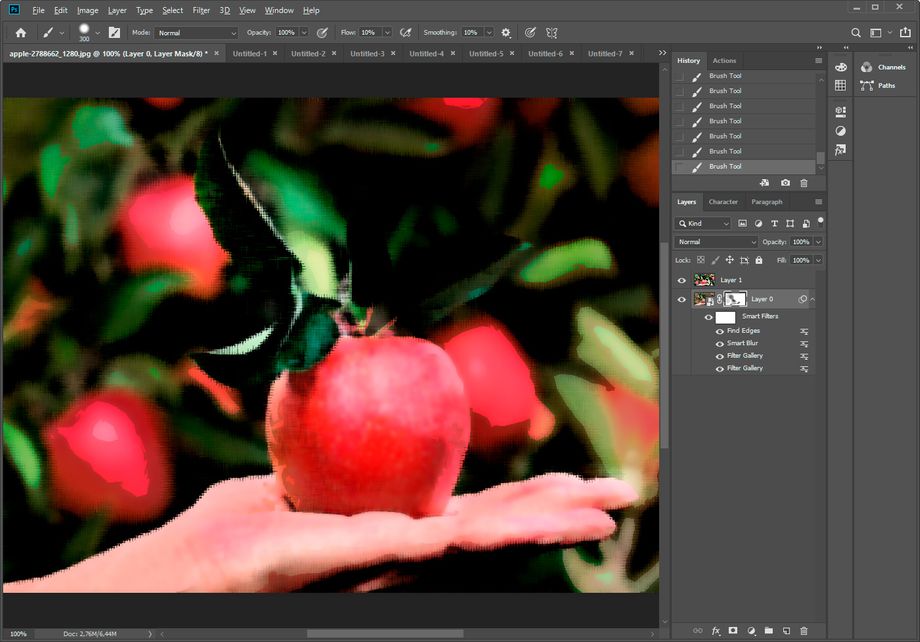Screen dimensions: 920x642
Task: Click the Delete Layer trash icon
Action: click(x=805, y=630)
